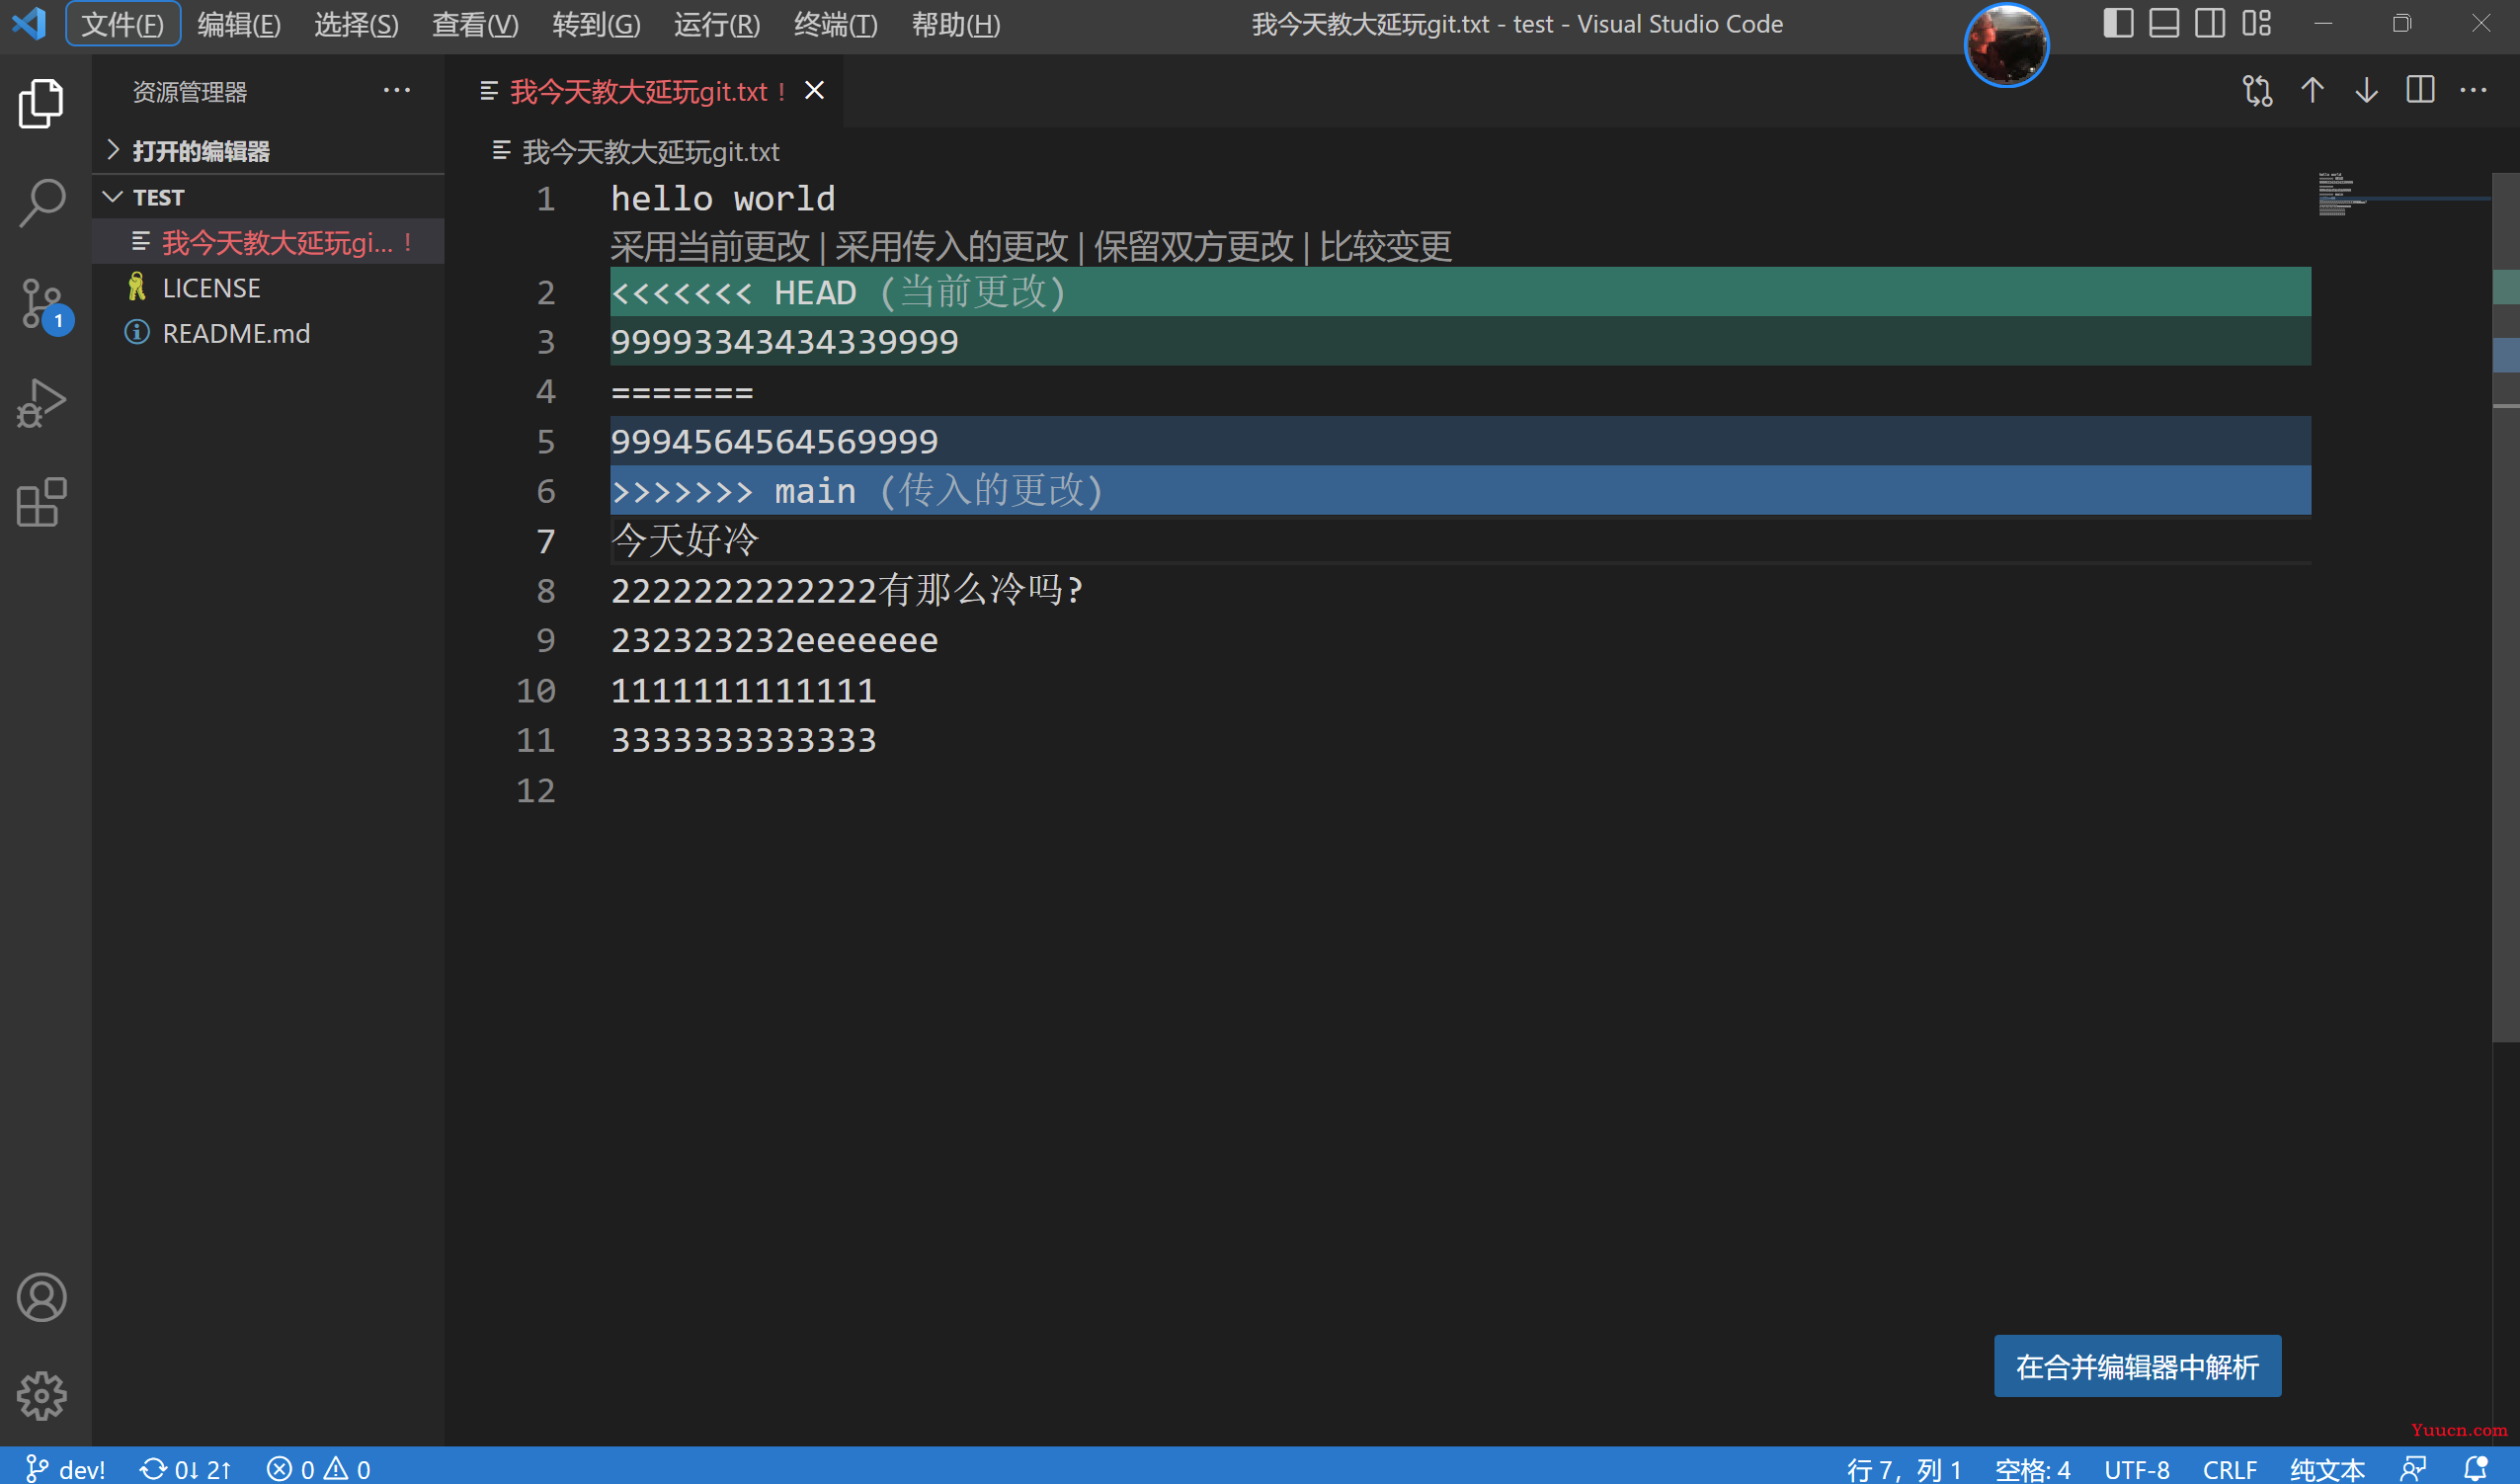This screenshot has width=2520, height=1484.
Task: Open the Accounts menu icon
Action: 41,1297
